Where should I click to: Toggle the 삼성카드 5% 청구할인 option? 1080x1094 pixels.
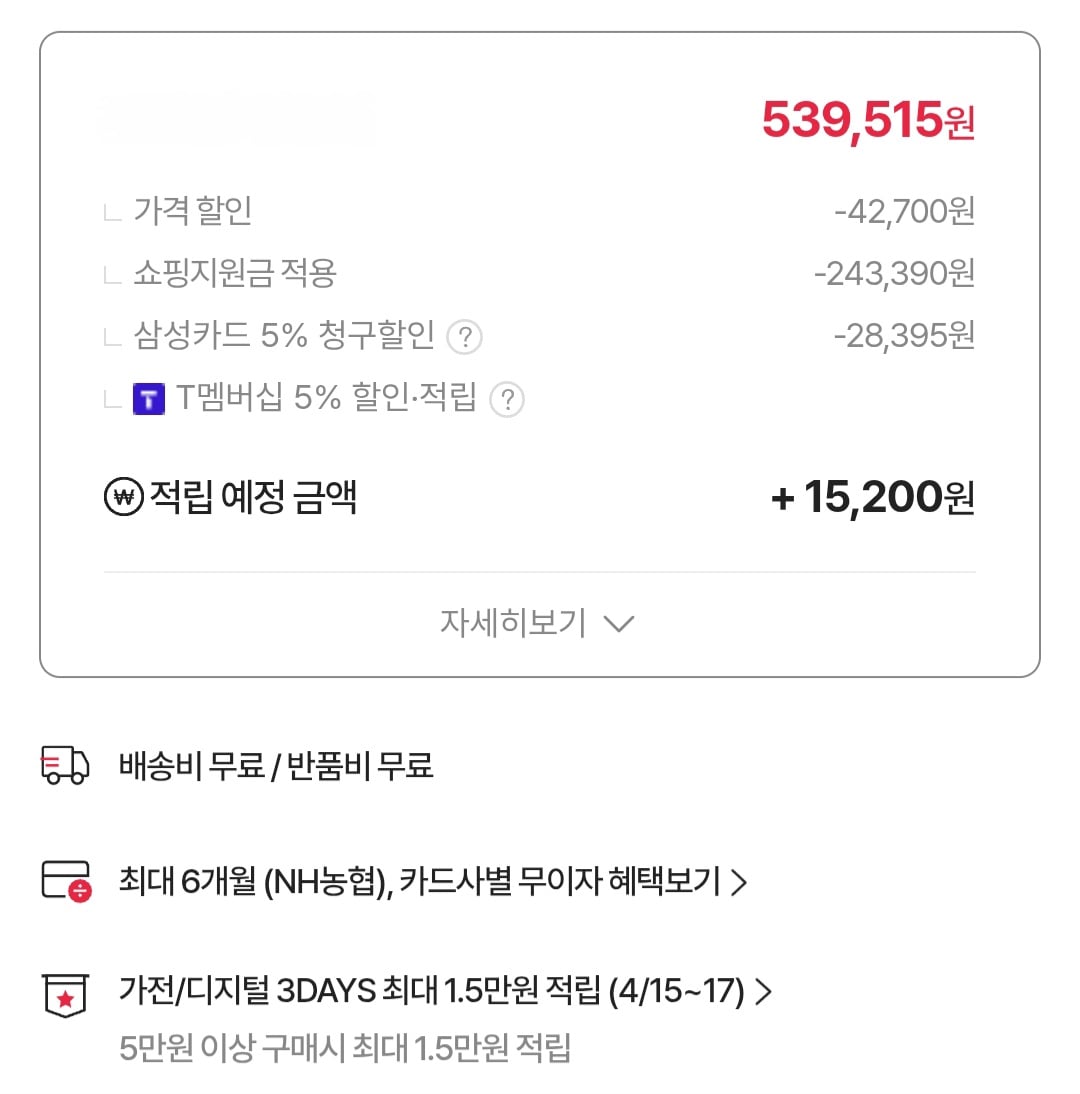click(280, 337)
